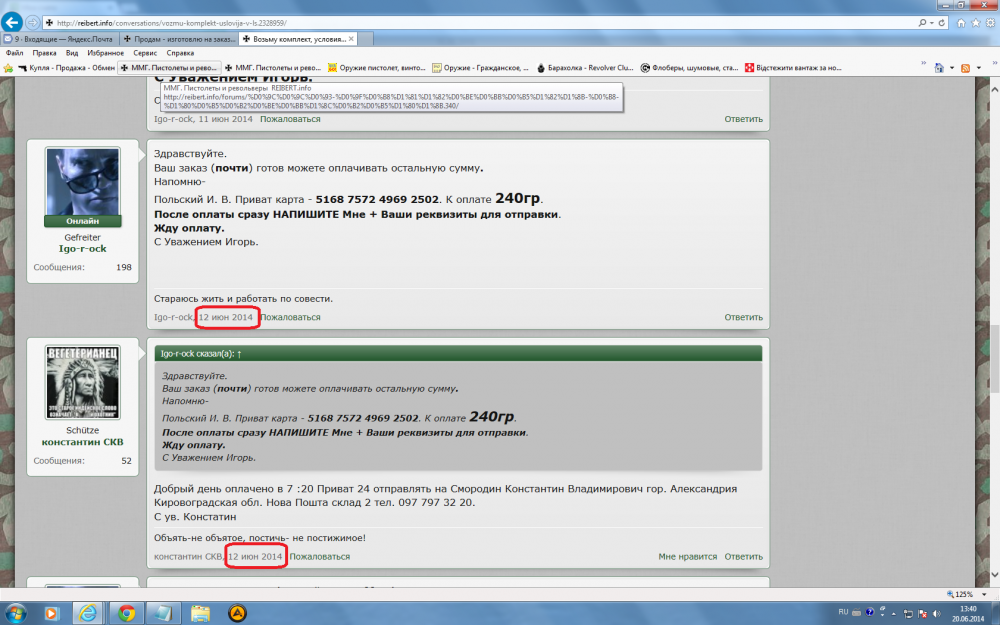The width and height of the screenshot is (1000, 625).
Task: Open the Файл menu
Action: [14, 53]
